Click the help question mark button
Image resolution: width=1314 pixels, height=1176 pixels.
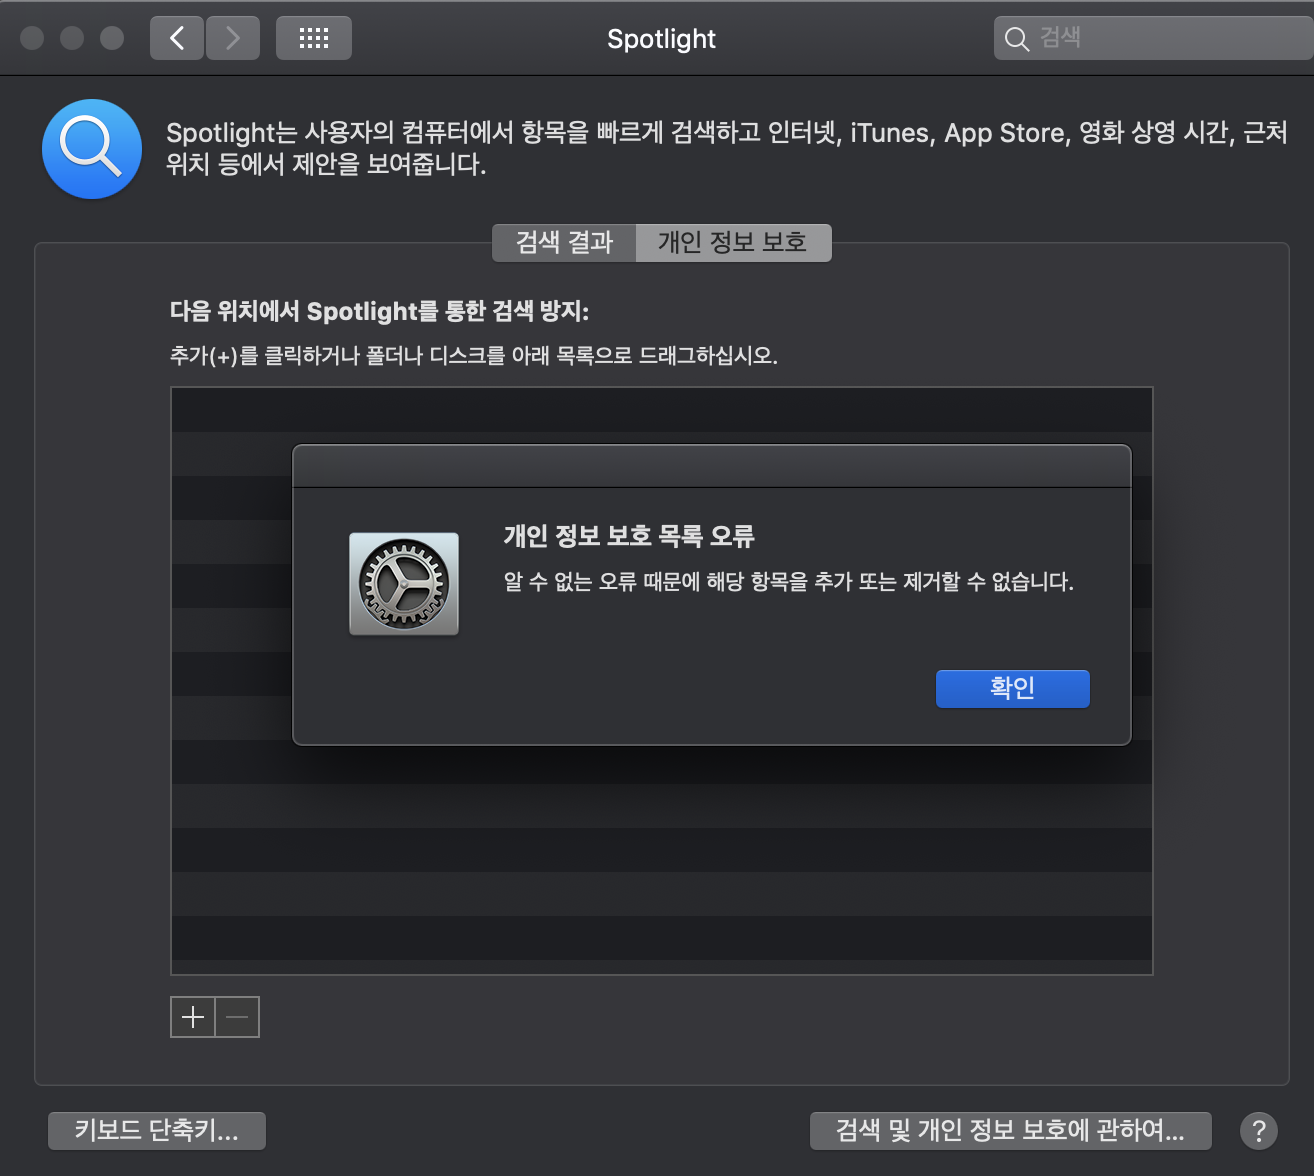(x=1258, y=1131)
